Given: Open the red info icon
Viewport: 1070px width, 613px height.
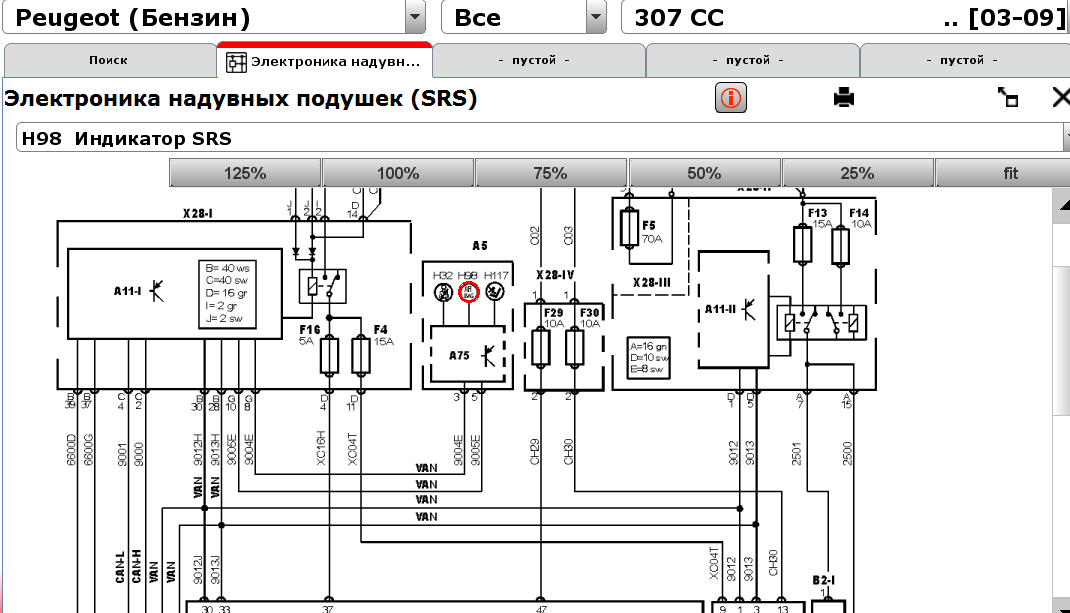Looking at the screenshot, I should [x=730, y=98].
